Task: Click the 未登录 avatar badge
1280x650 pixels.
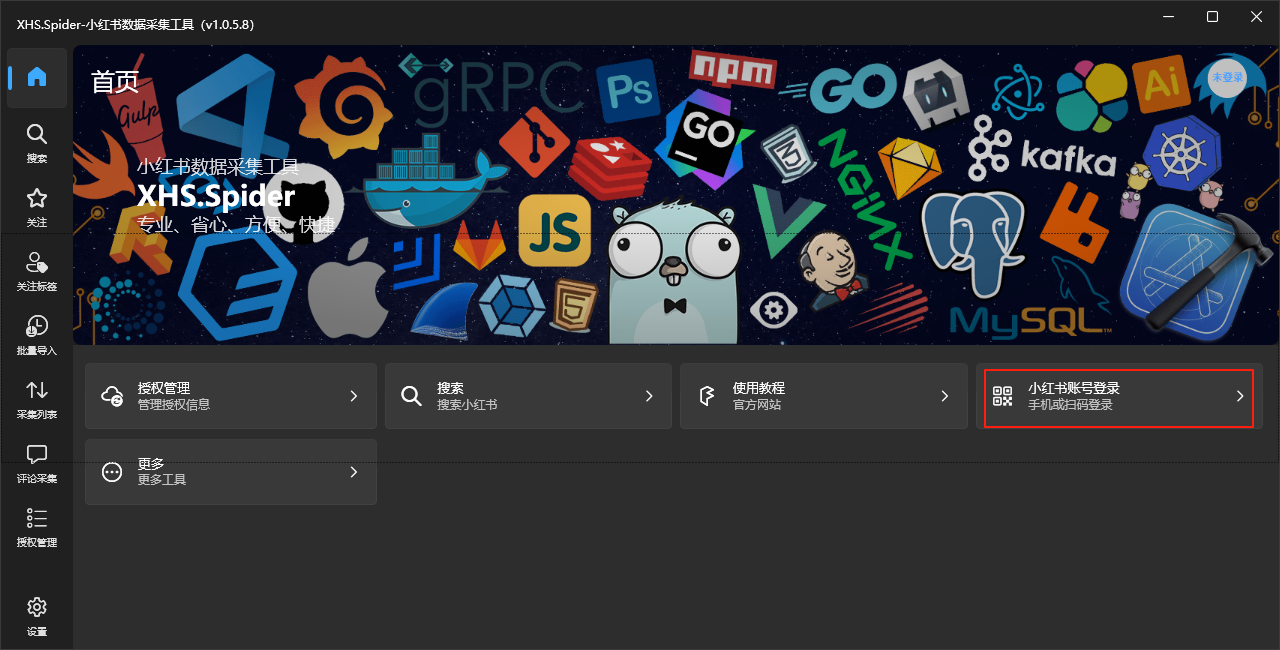Action: [x=1226, y=77]
